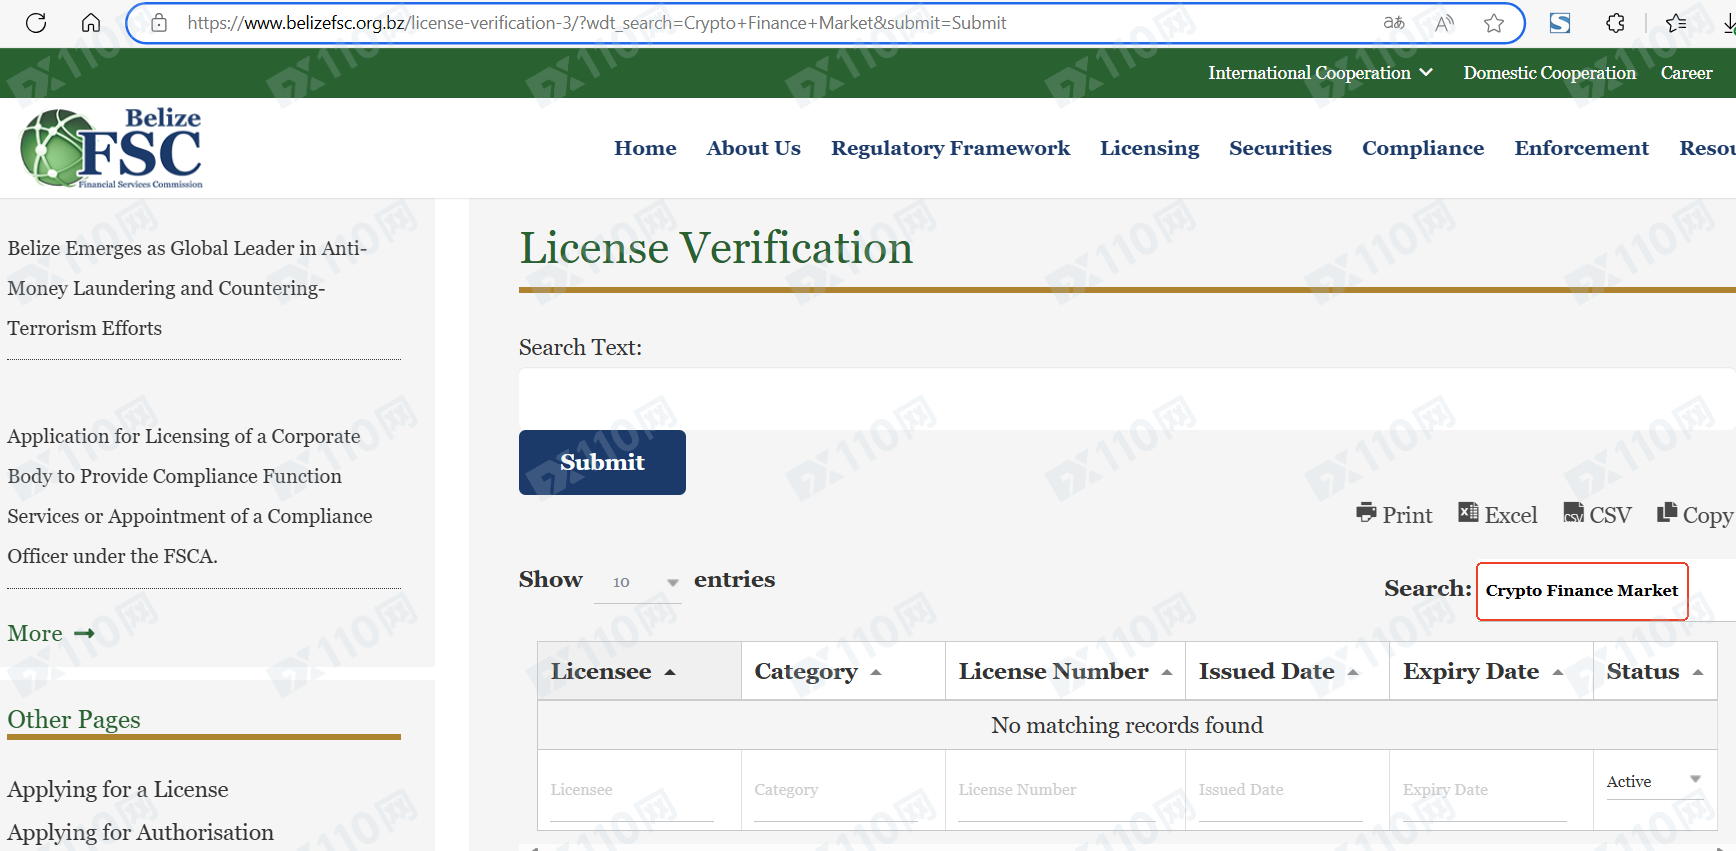Print the license table
Image resolution: width=1736 pixels, height=851 pixels.
pos(1394,514)
